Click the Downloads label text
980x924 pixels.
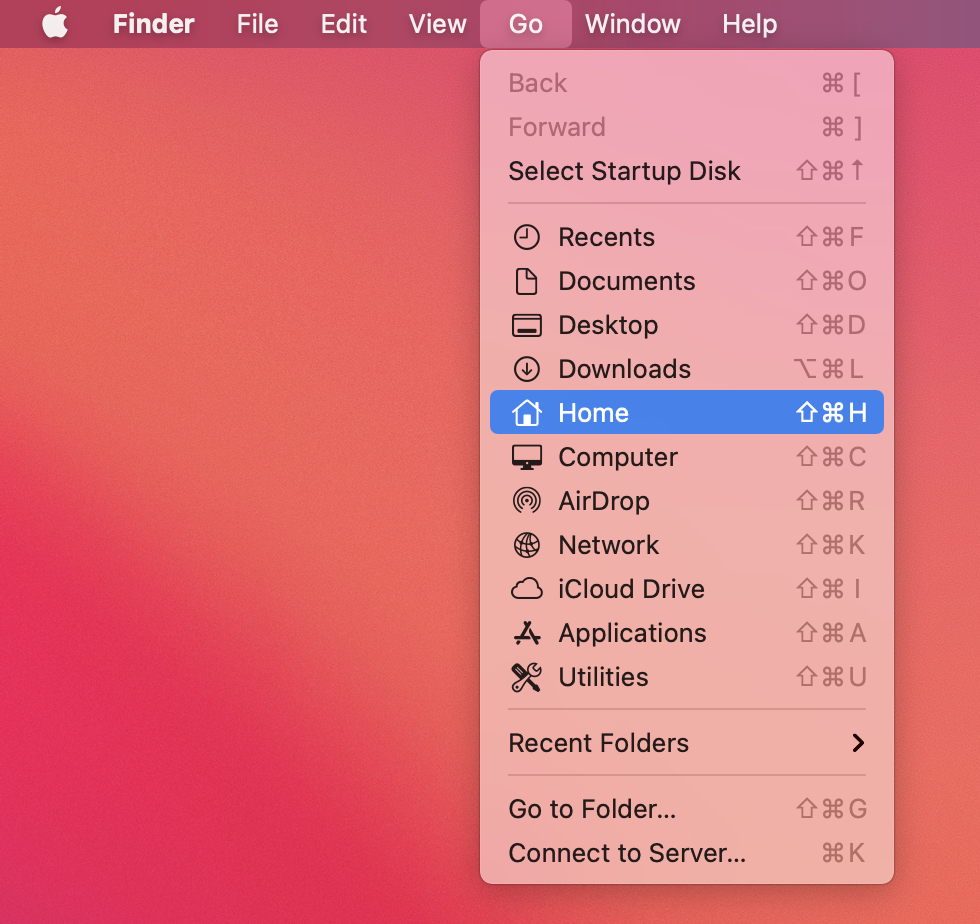624,369
